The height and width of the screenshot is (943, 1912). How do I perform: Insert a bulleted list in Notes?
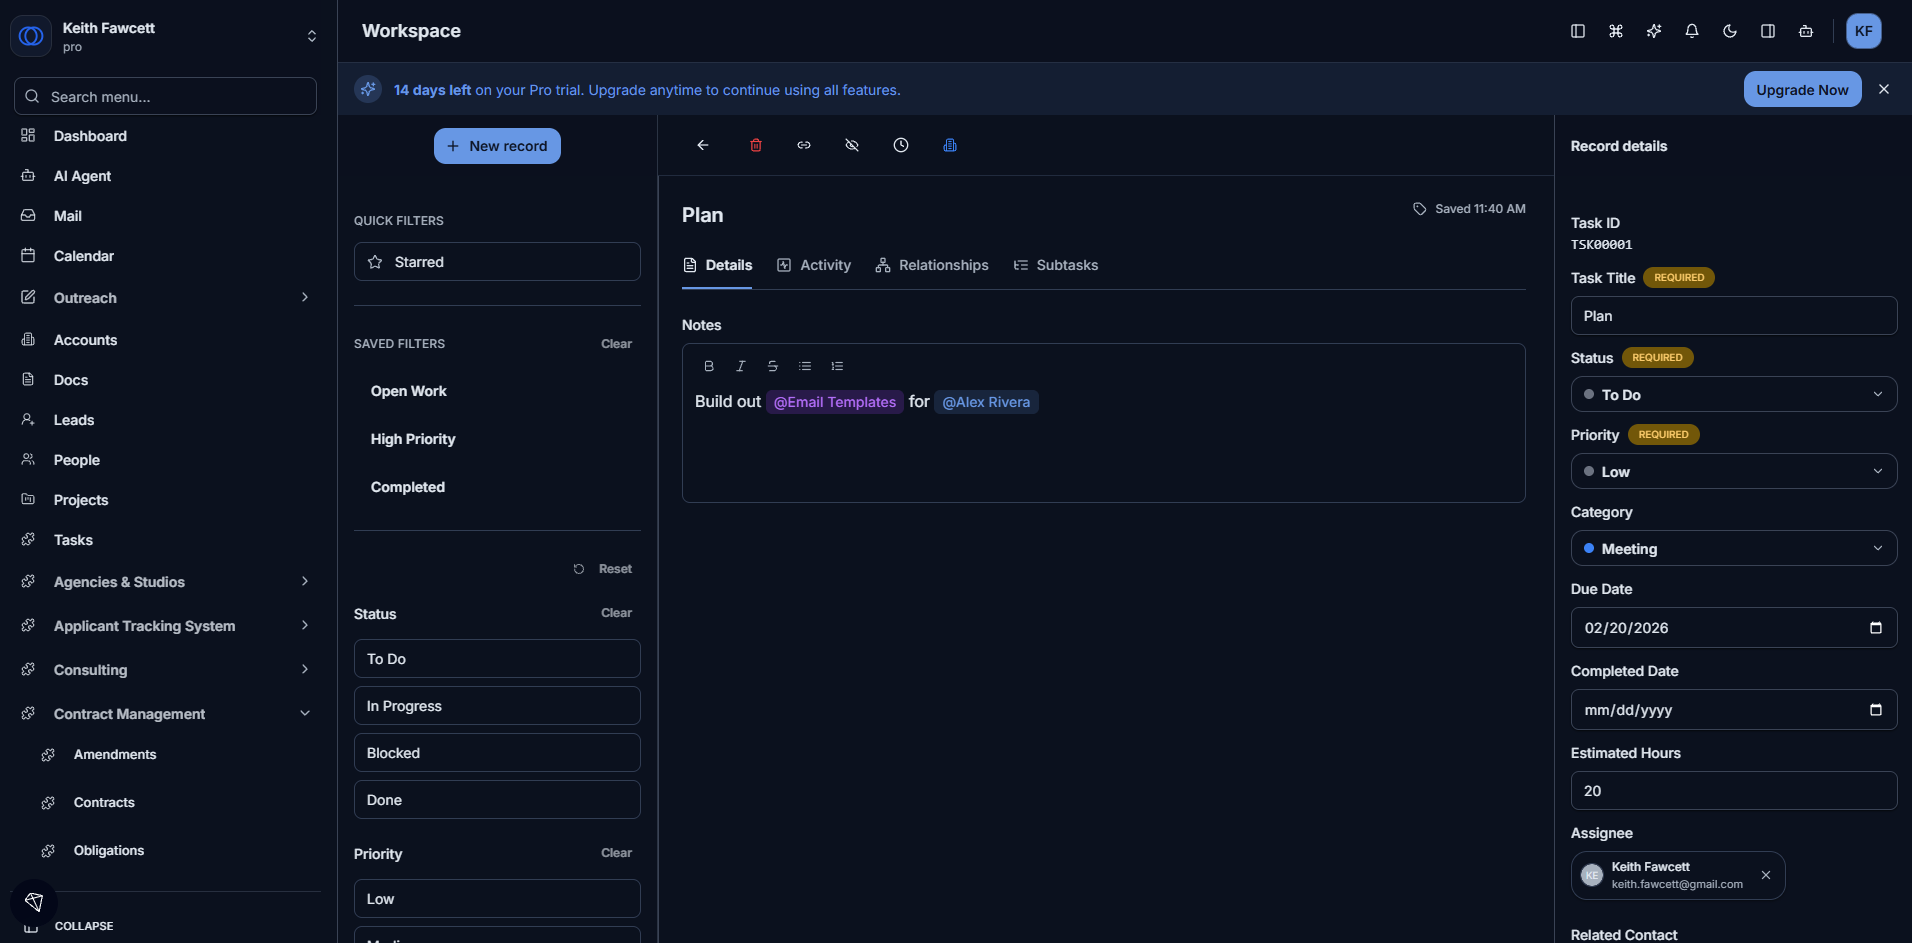805,366
